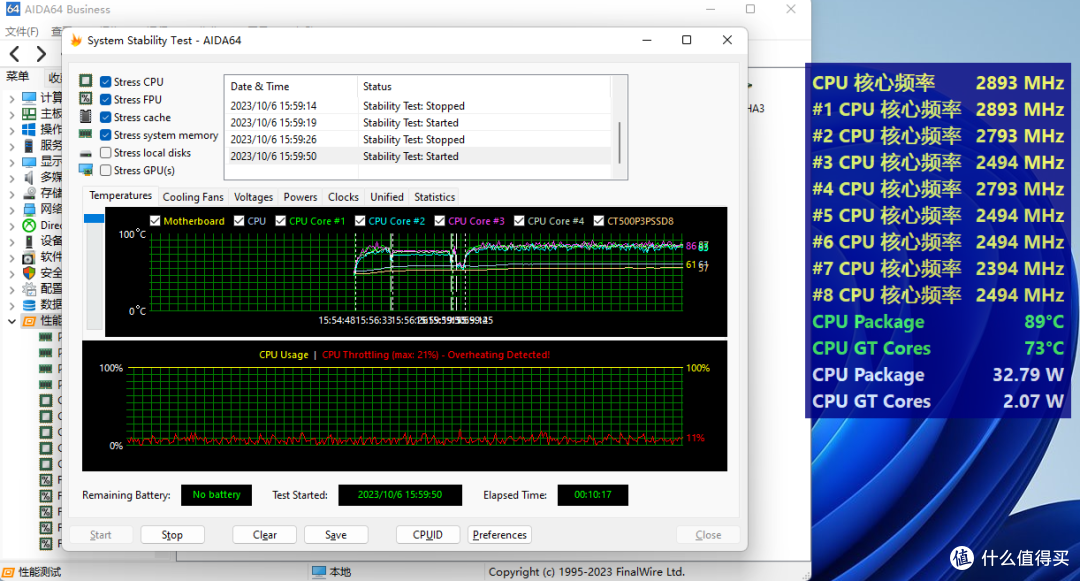1080x581 pixels.
Task: Expand the 主板 tree node
Action: pyautogui.click(x=12, y=114)
